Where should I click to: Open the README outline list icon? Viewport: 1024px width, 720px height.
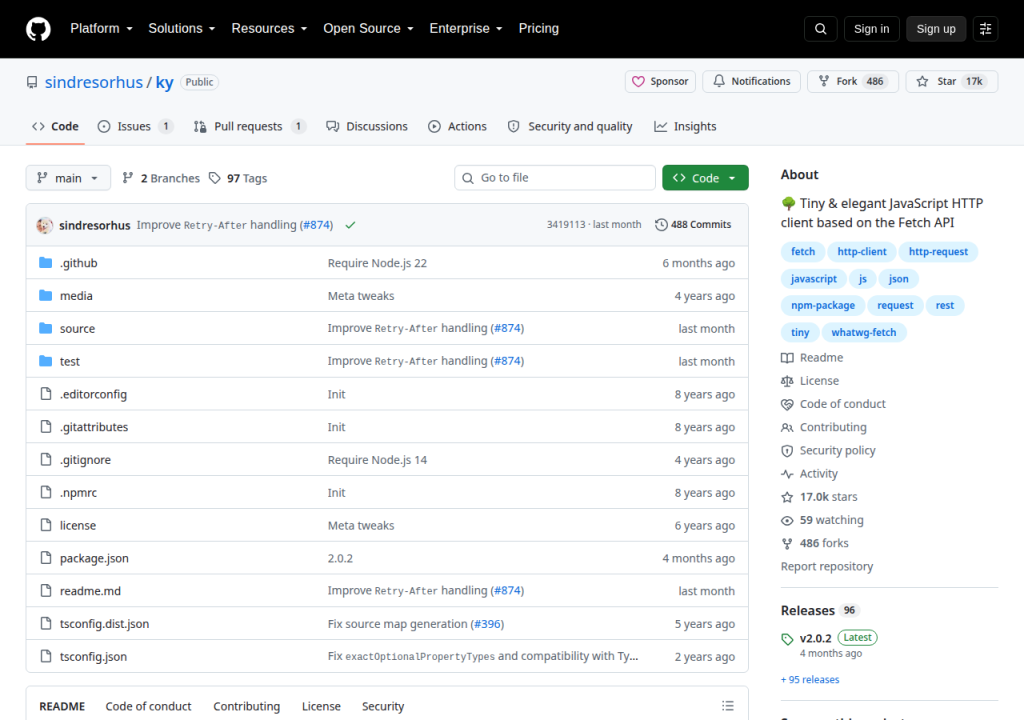(x=728, y=706)
